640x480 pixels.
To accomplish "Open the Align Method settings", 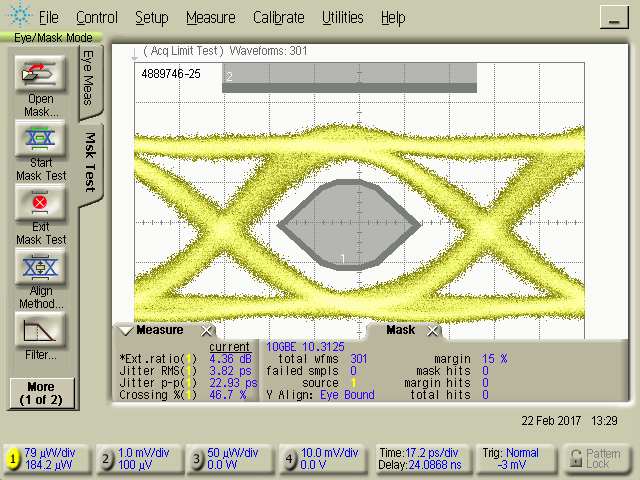I will coord(40,267).
